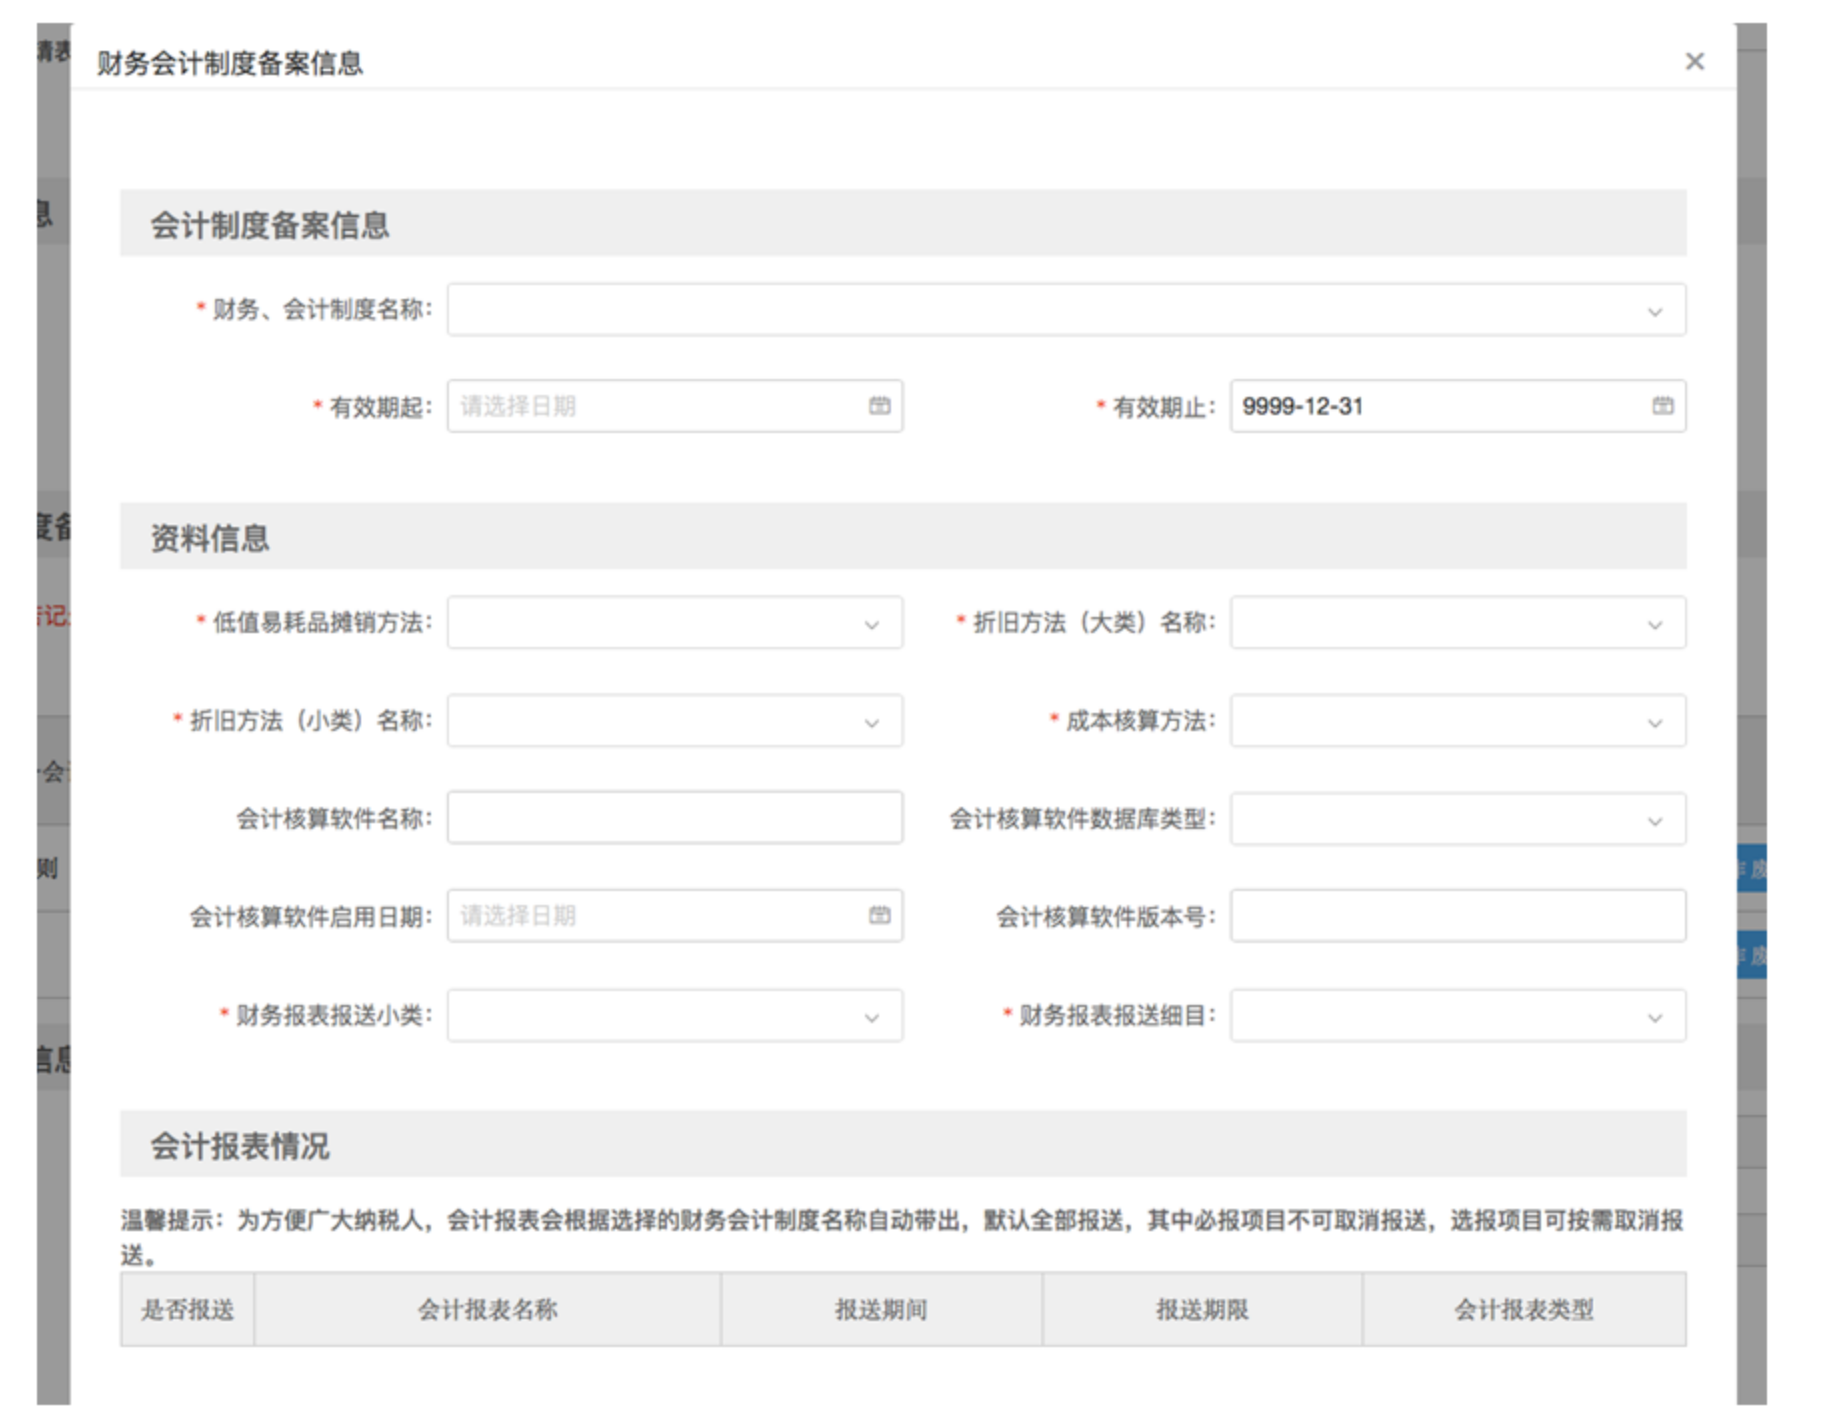Click the 会计核算软件名称 text field
The height and width of the screenshot is (1423, 1823).
[674, 818]
